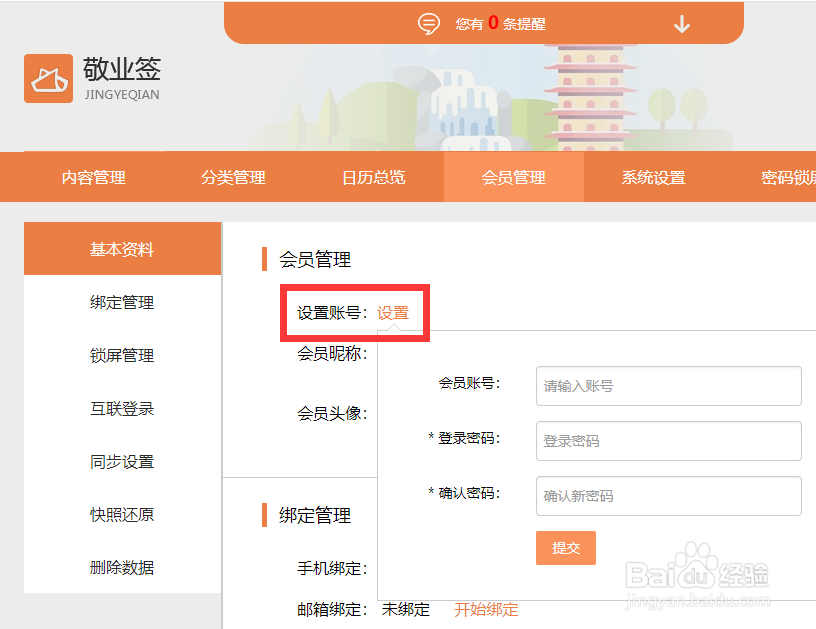Image resolution: width=816 pixels, height=629 pixels.
Task: Go to 互联登录 settings
Action: 121,409
